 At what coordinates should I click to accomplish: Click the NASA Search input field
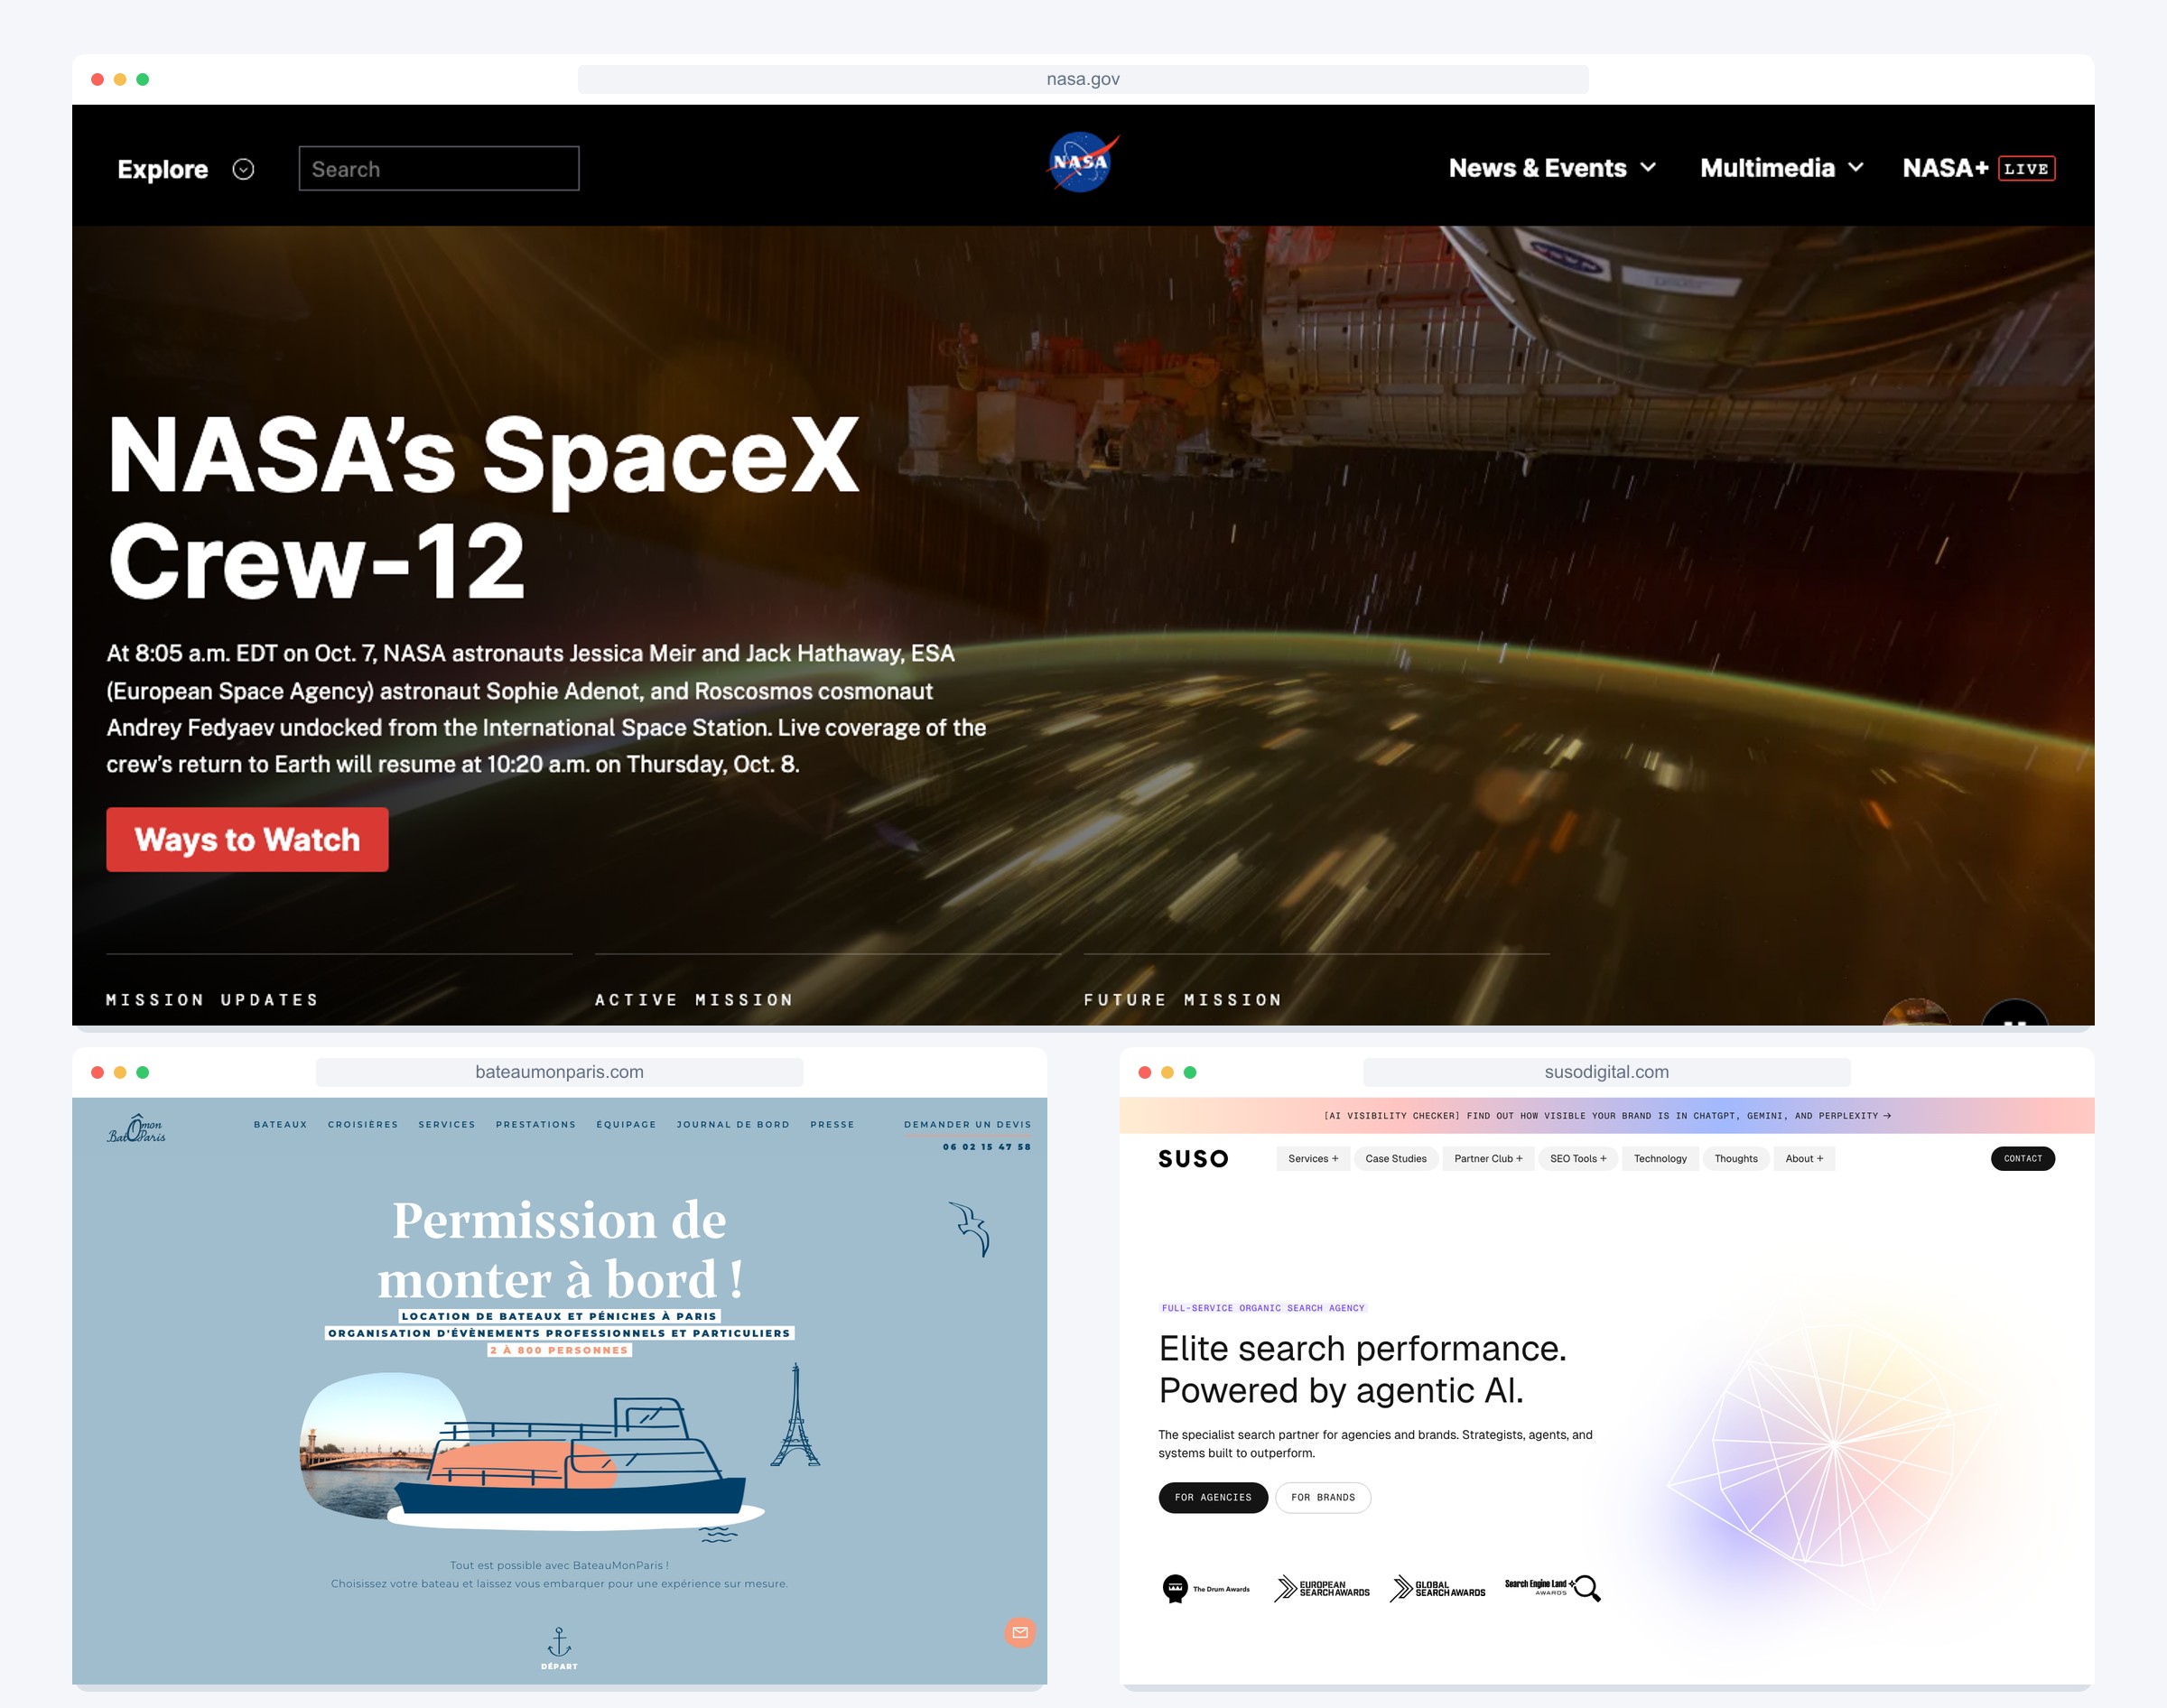(x=439, y=169)
